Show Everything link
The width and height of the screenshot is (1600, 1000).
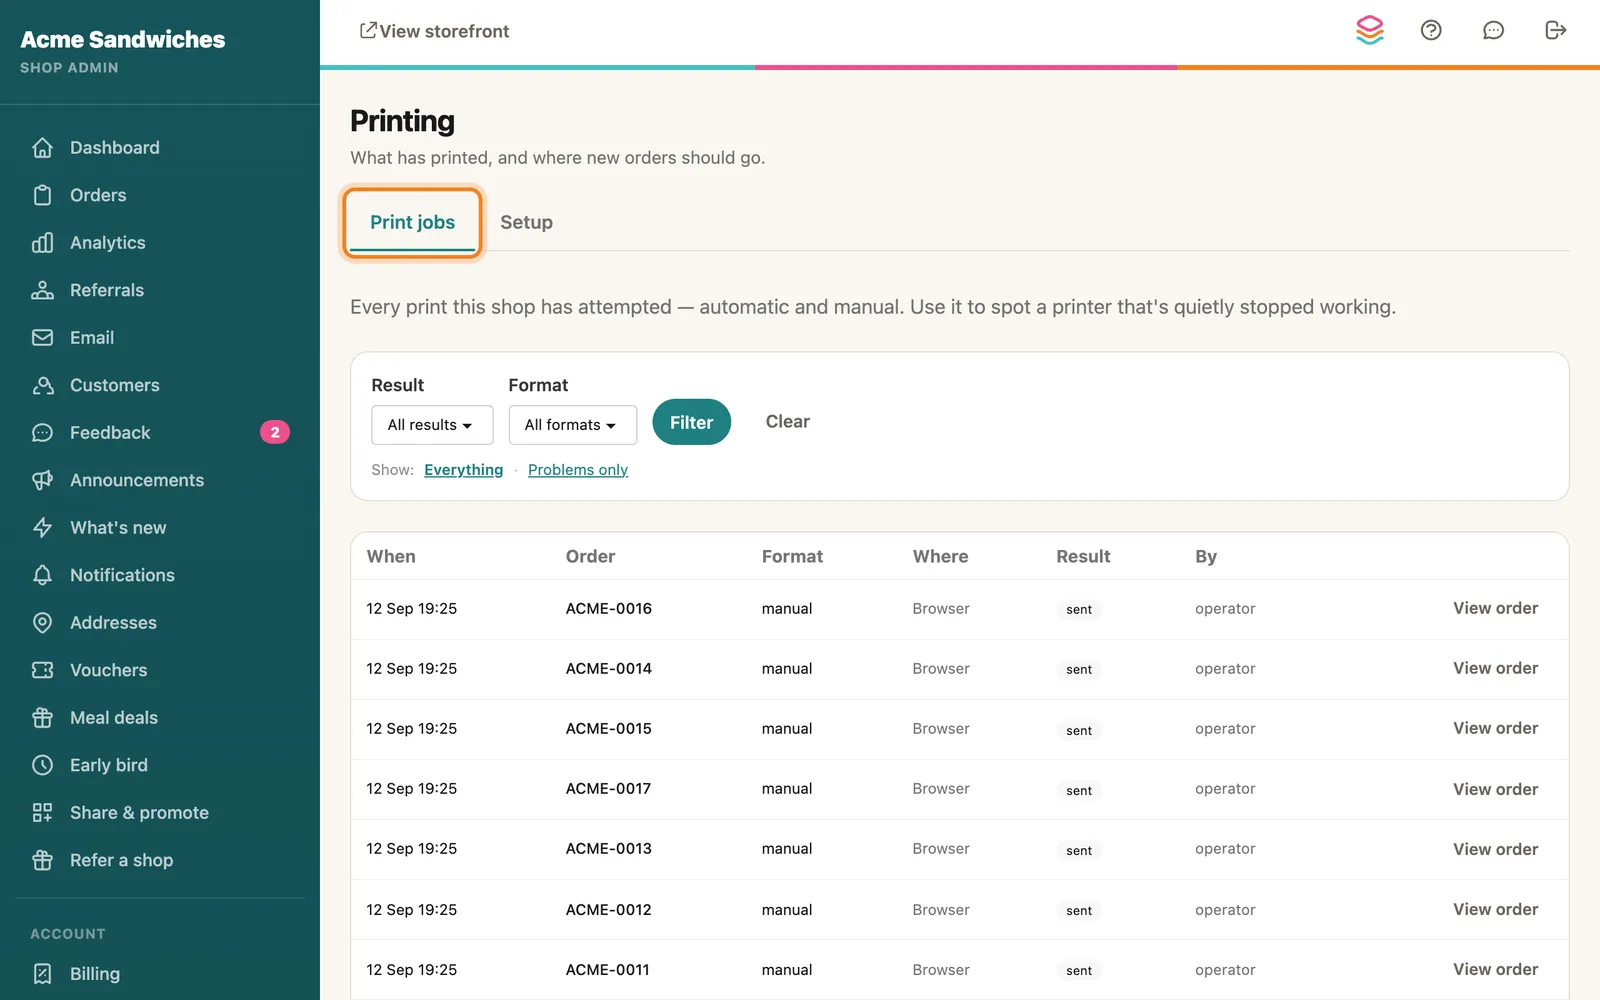pyautogui.click(x=463, y=470)
